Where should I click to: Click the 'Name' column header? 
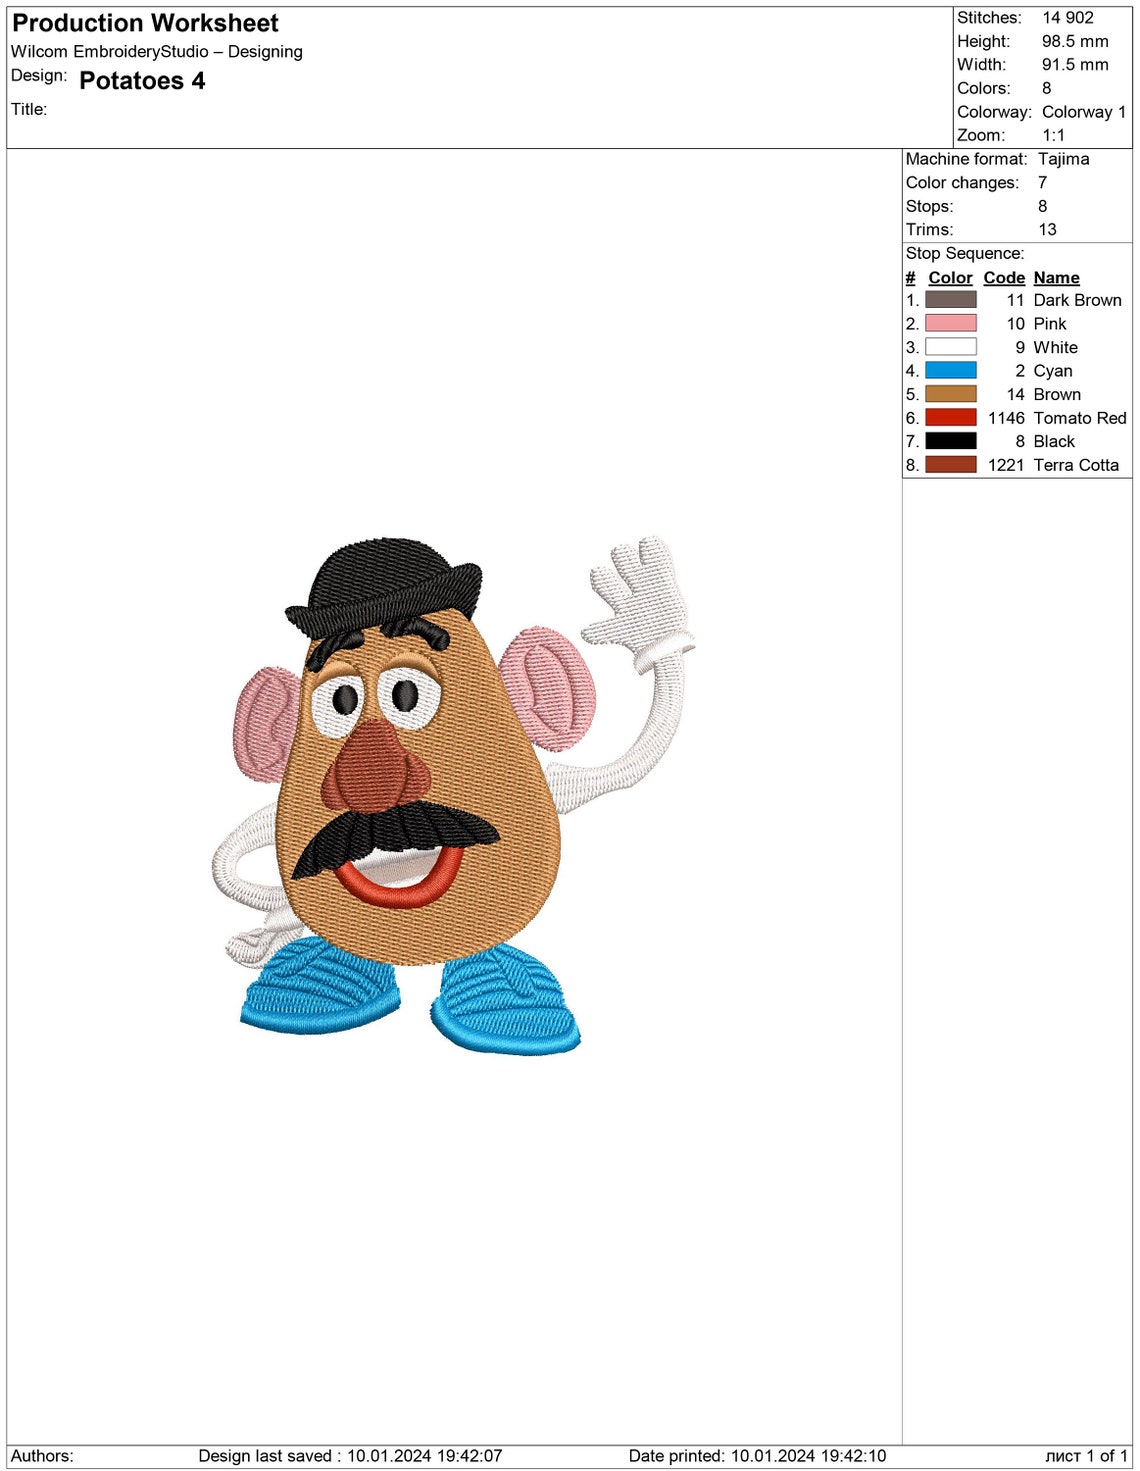point(1056,278)
